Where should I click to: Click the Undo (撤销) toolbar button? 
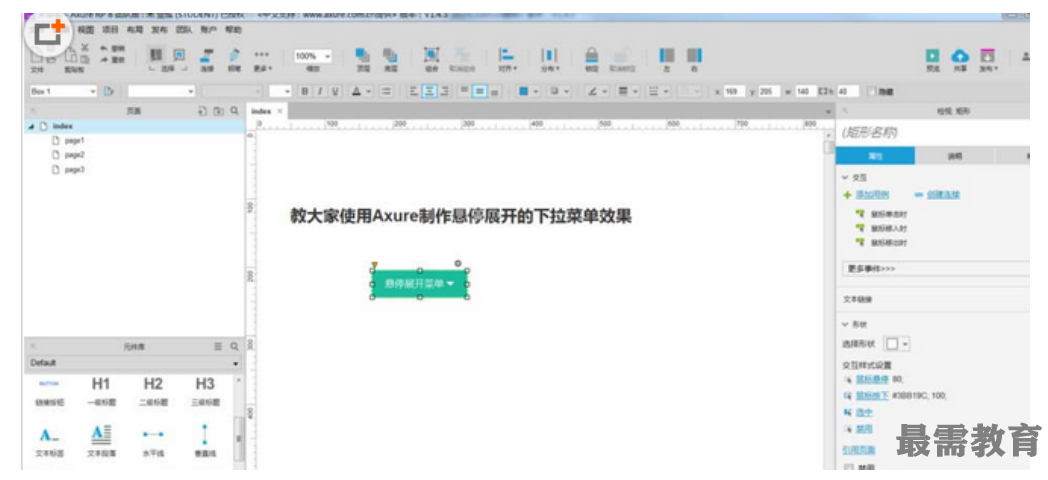(112, 48)
